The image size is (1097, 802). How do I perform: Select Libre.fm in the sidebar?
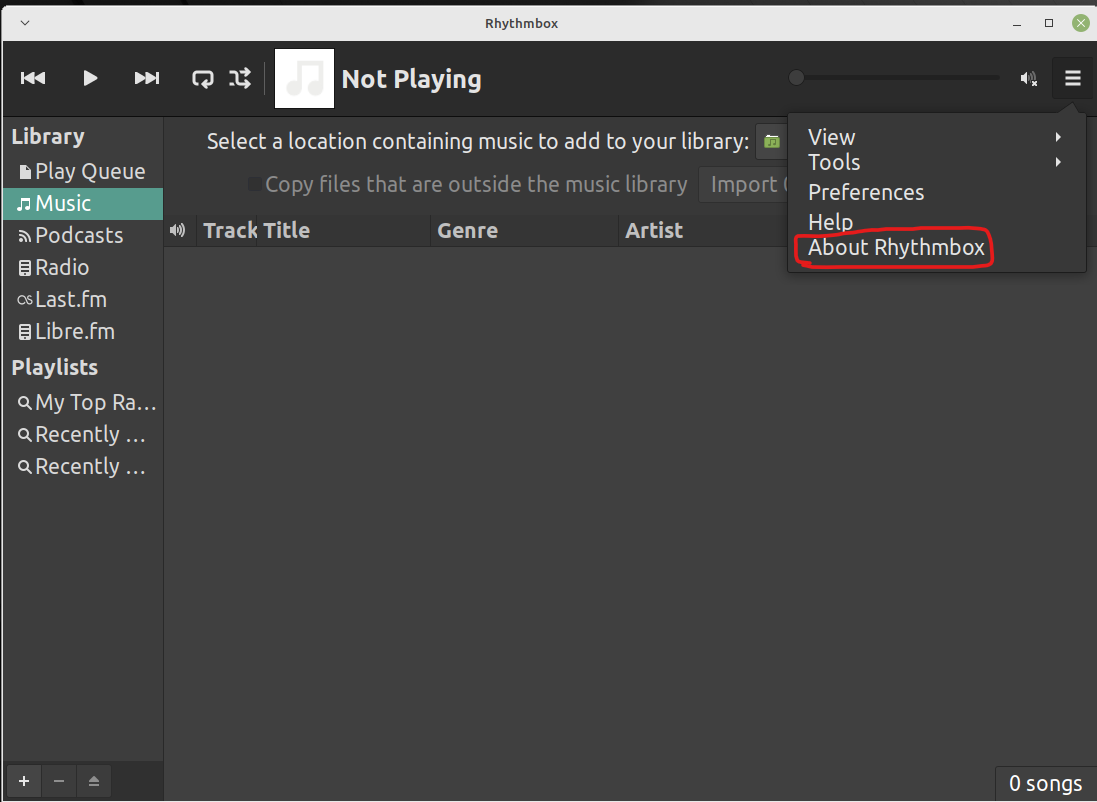tap(83, 332)
